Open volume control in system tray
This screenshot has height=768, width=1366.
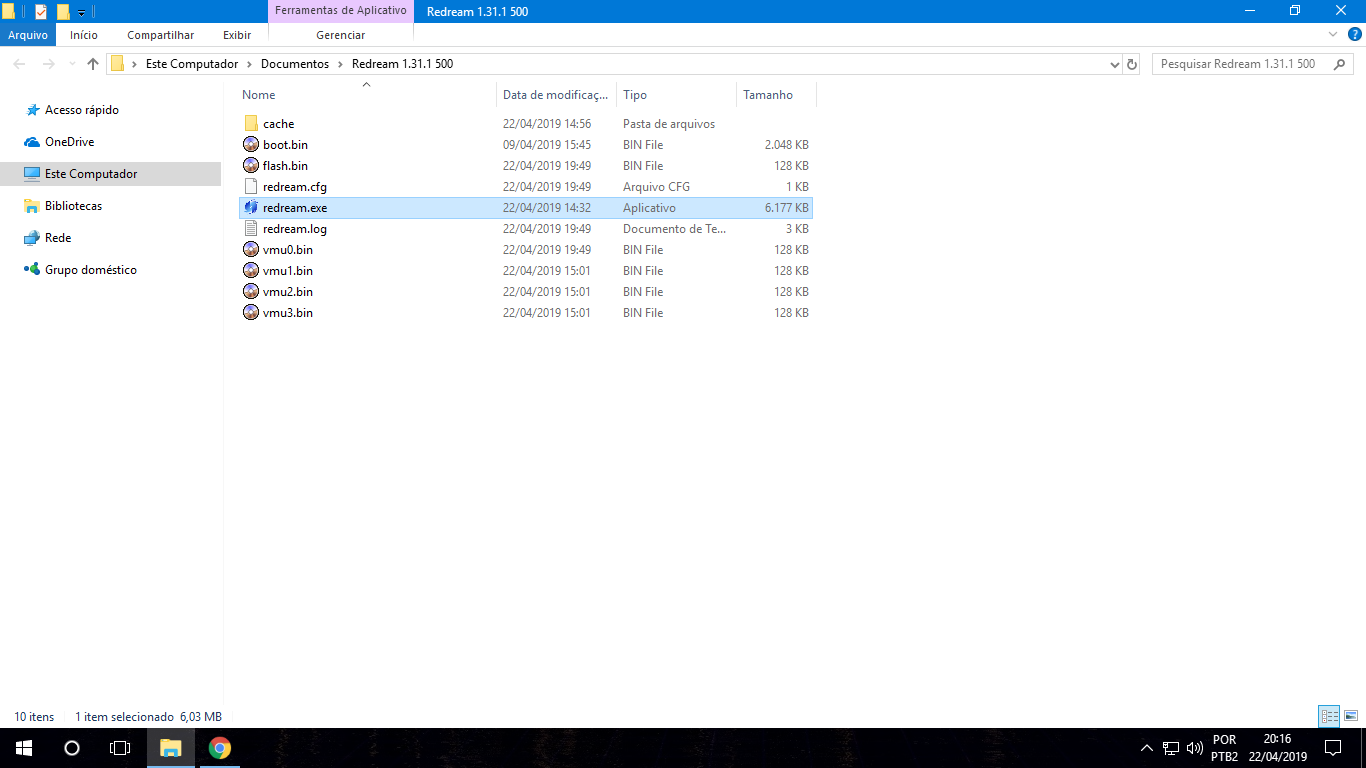[1195, 748]
